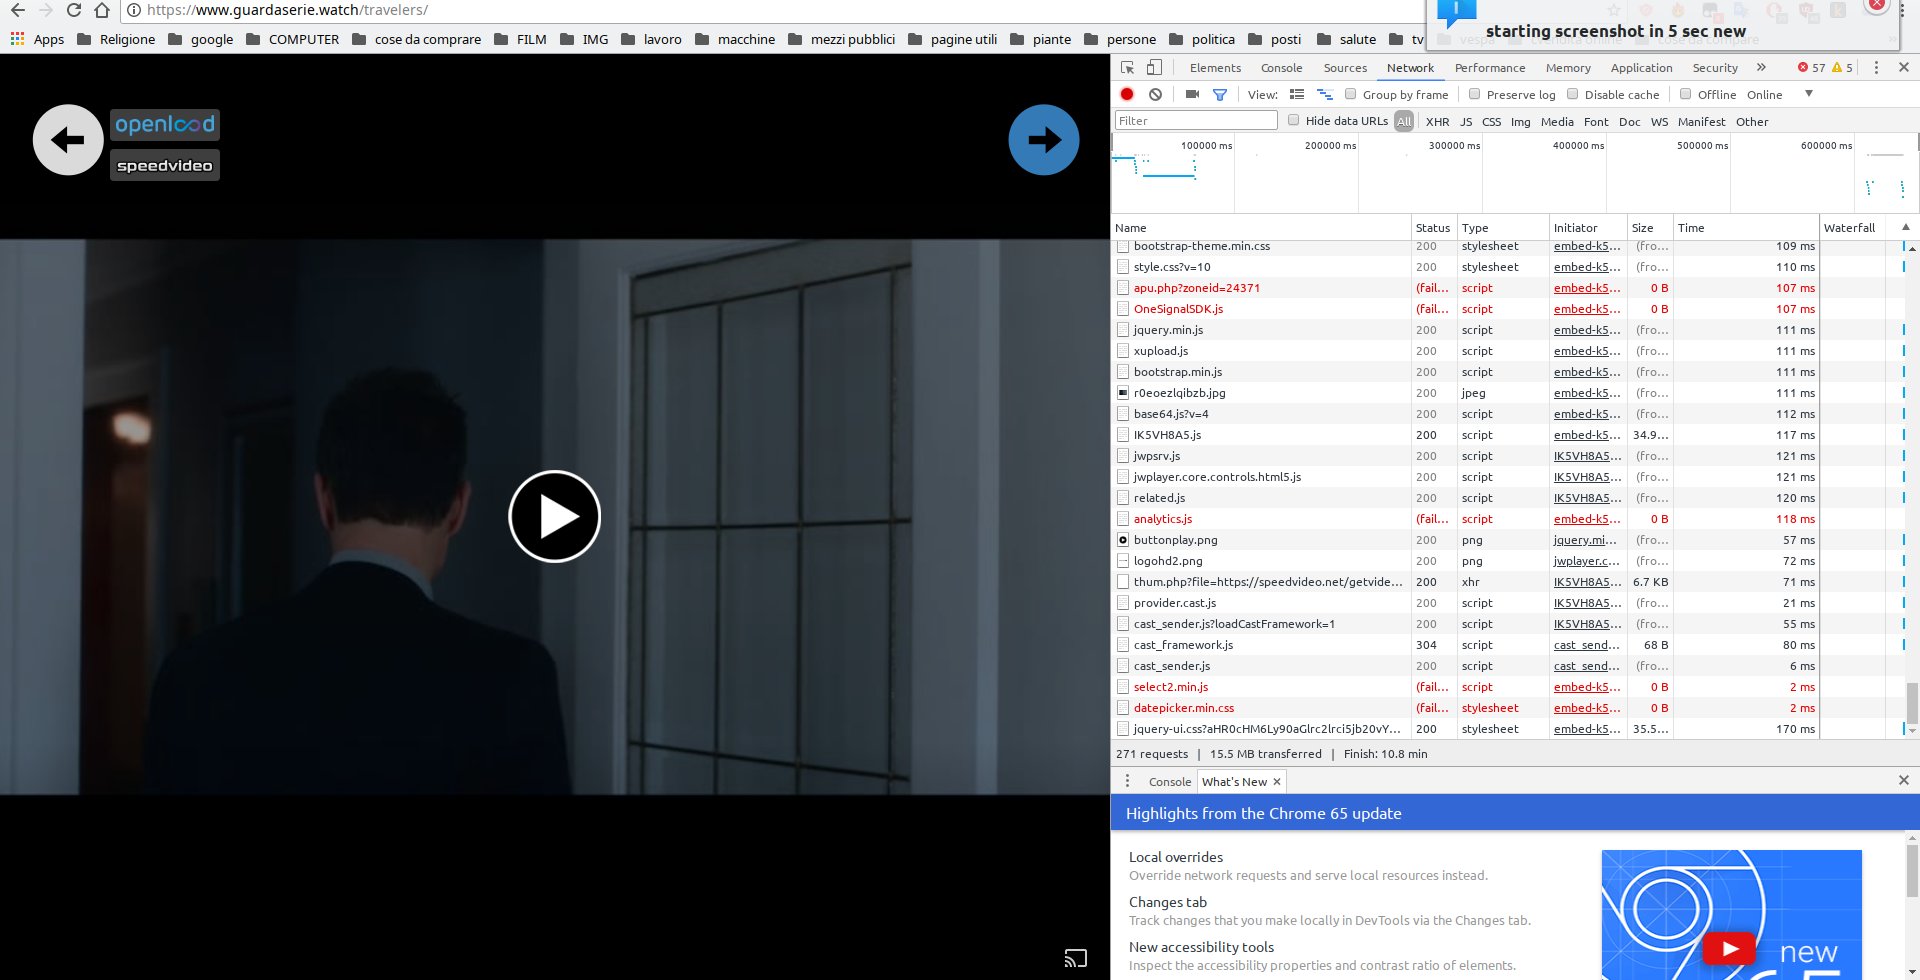Click the speedvideo source button
Viewport: 1920px width, 980px height.
coord(165,165)
